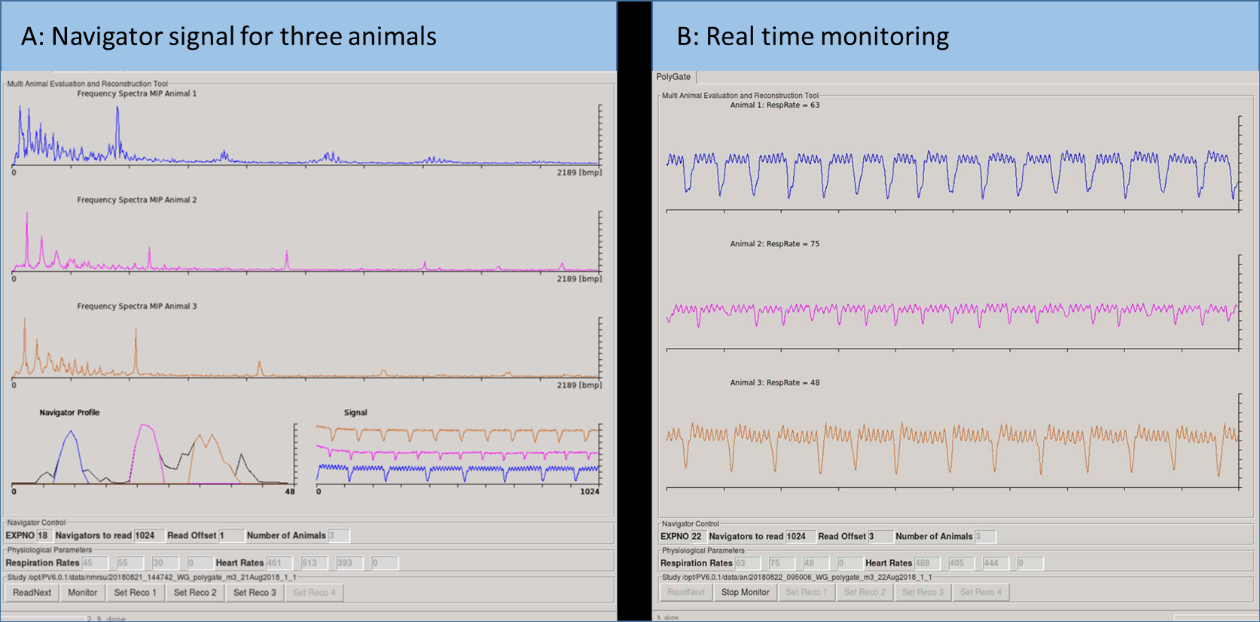Click the Animal 1 RespRate 63 waveform

tap(950, 167)
